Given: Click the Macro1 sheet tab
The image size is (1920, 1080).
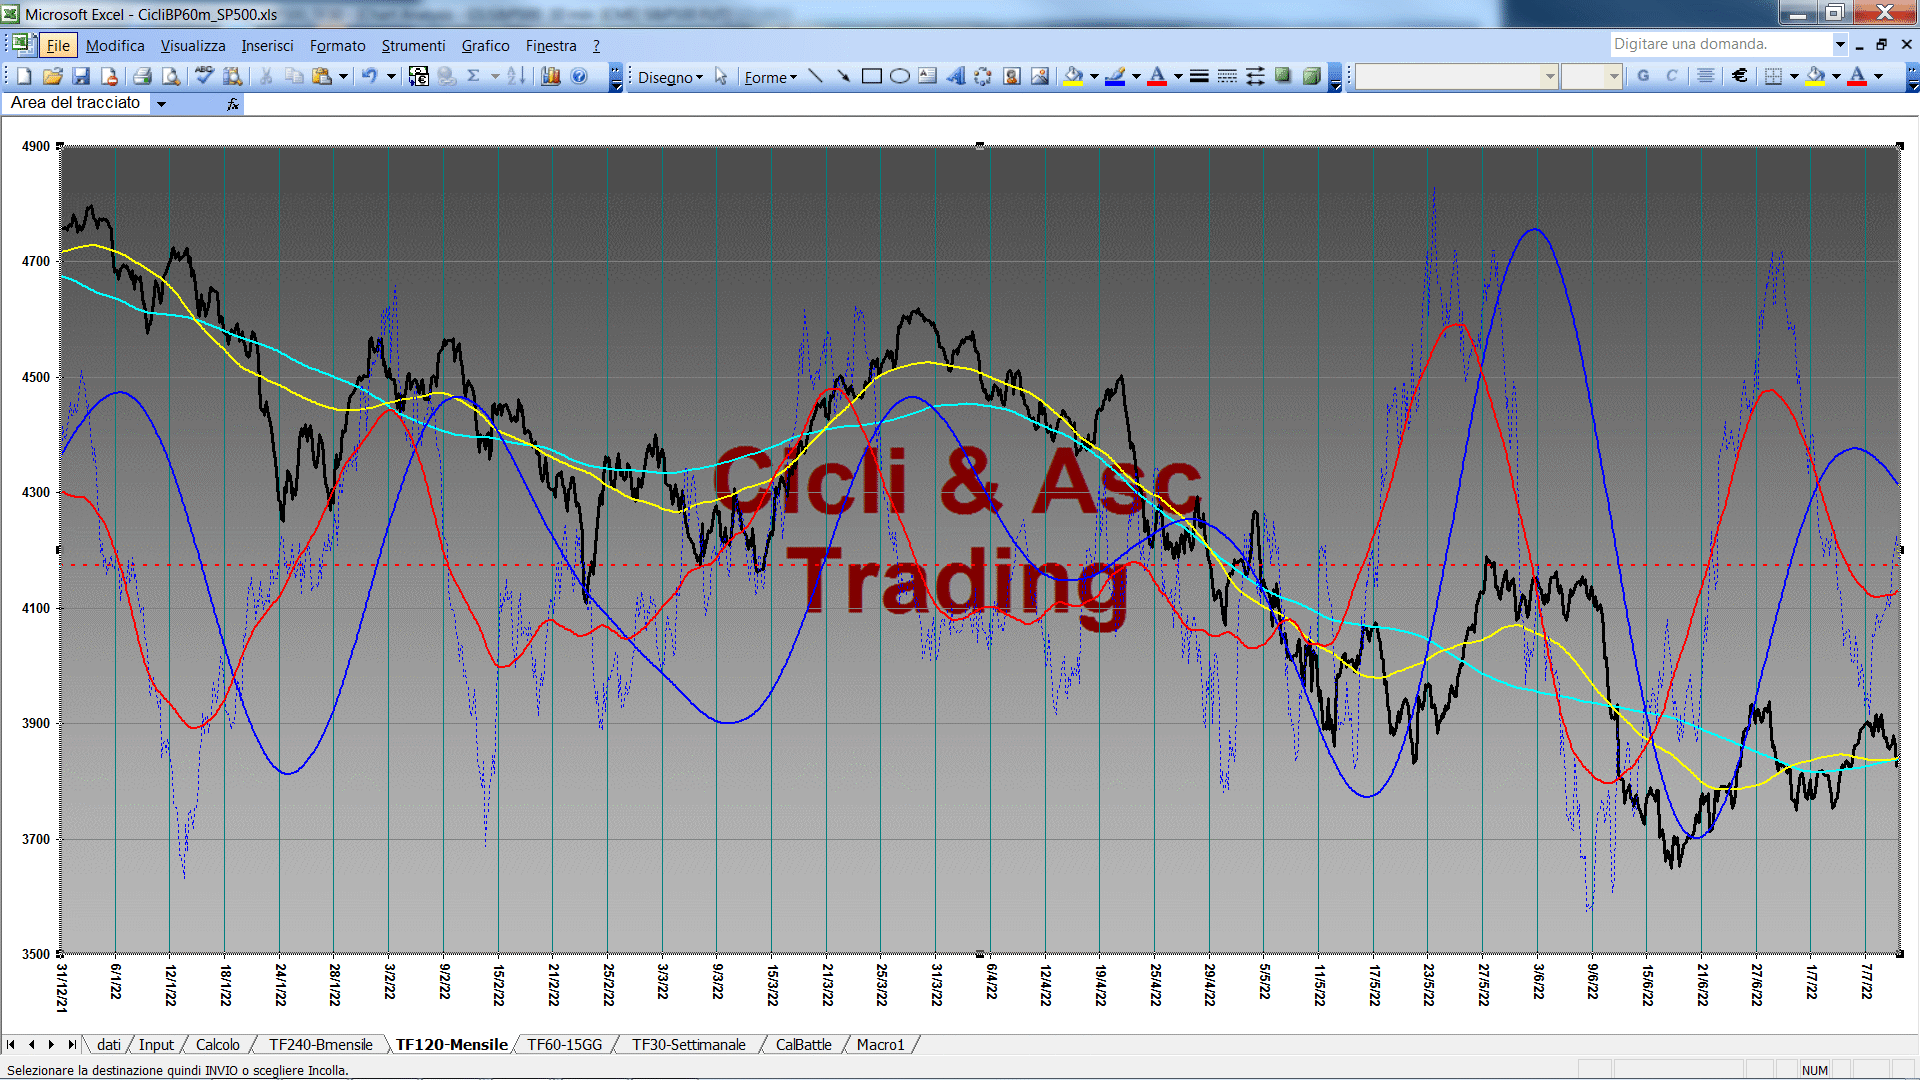Looking at the screenshot, I should 880,1044.
